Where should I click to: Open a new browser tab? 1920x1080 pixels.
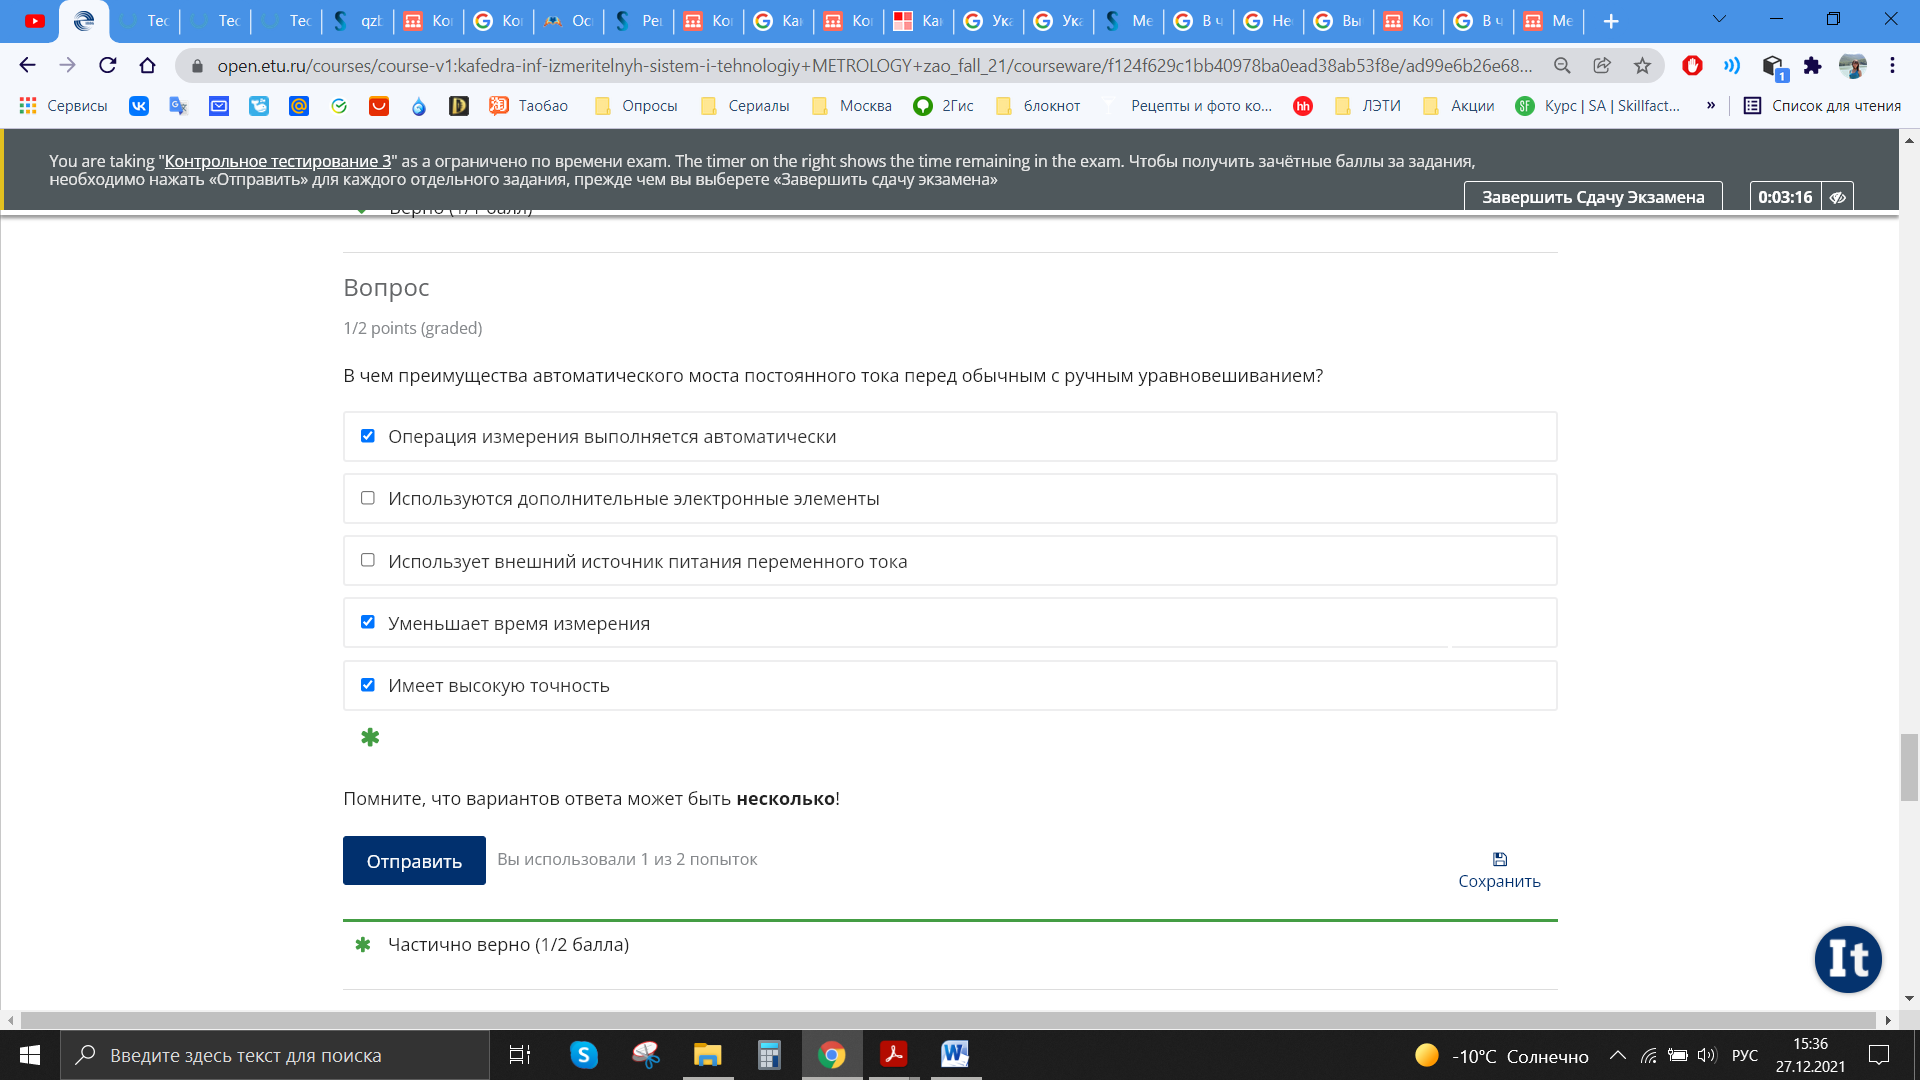[x=1611, y=21]
